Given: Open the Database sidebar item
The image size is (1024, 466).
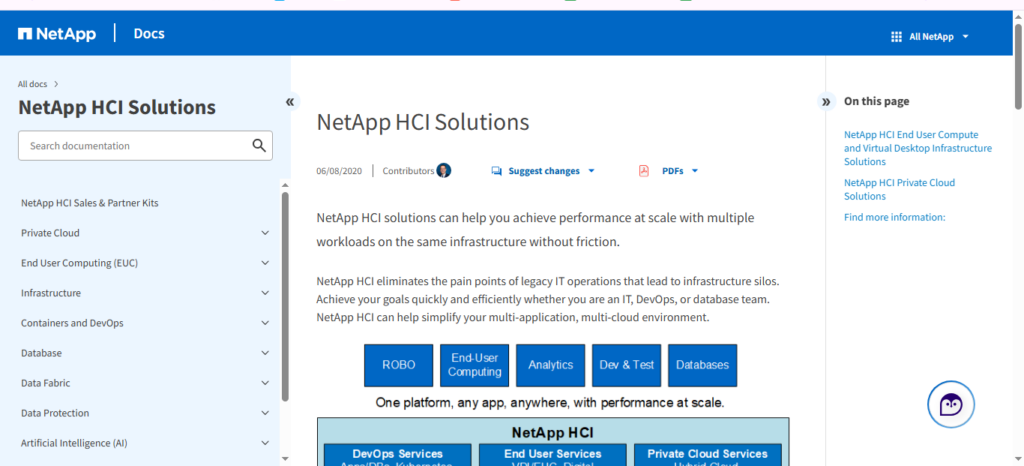Looking at the screenshot, I should 41,353.
